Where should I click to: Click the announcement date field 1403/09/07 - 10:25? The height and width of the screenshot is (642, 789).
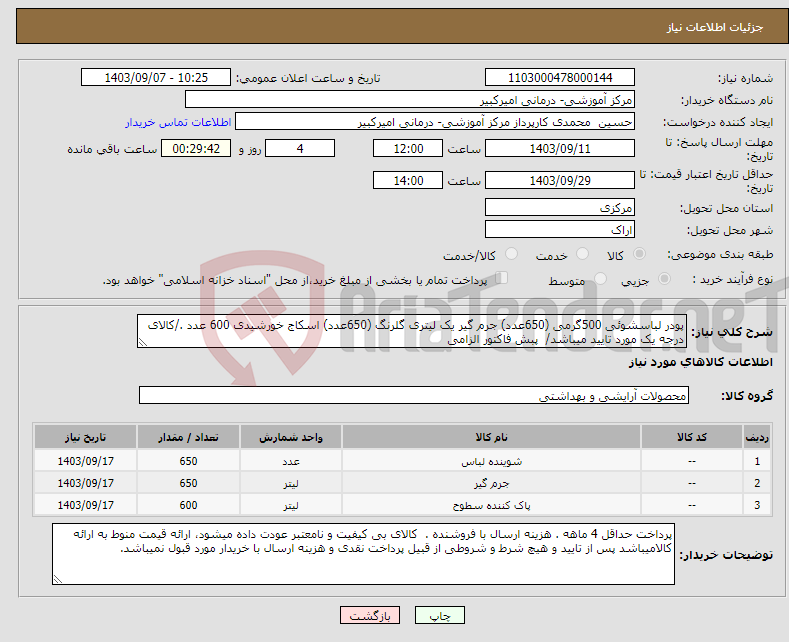coord(156,77)
